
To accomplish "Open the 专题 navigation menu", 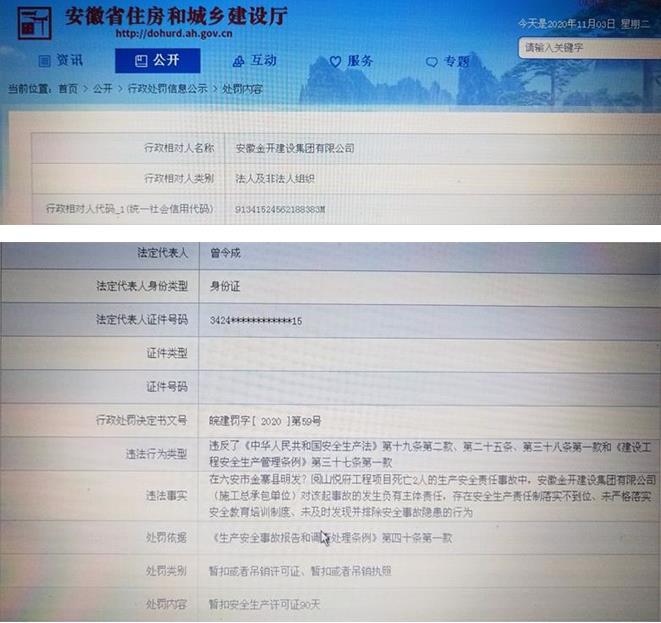I will tap(448, 62).
